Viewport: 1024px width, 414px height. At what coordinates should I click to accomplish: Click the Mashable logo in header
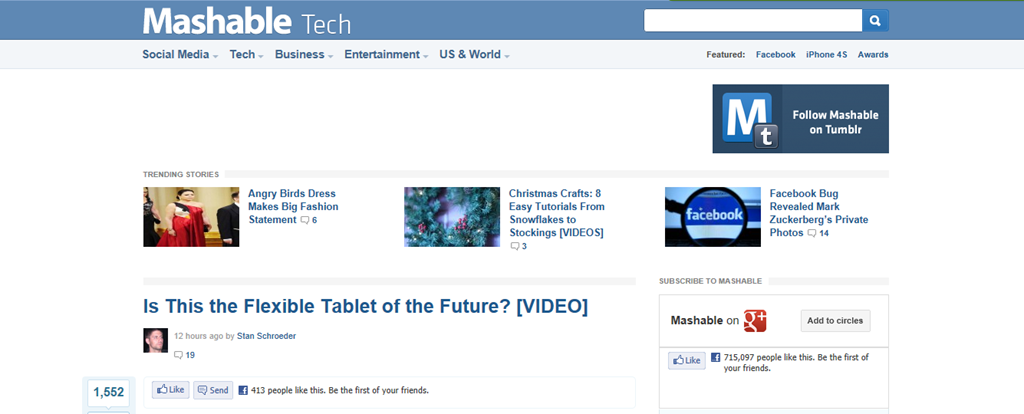click(216, 21)
